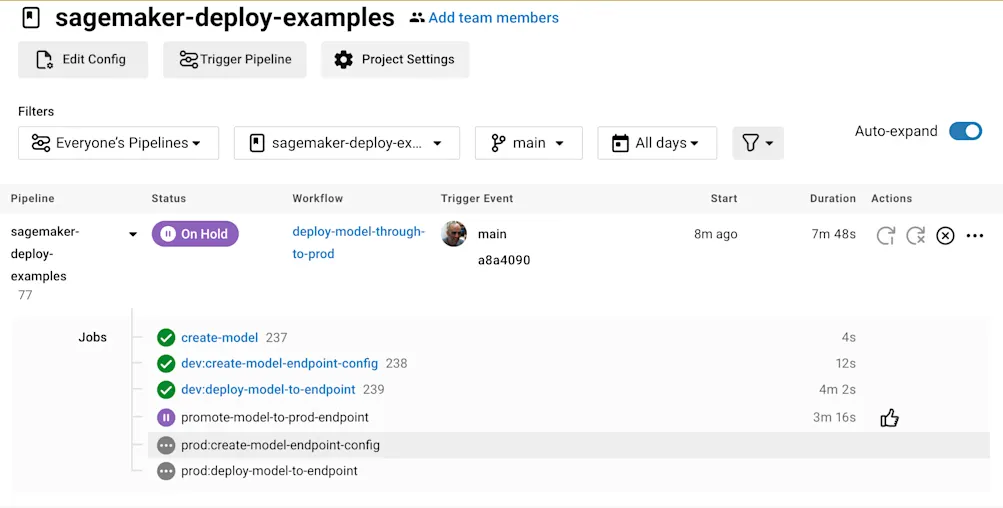Click pending icon for prod:create-model-endpoint-config

[x=166, y=445]
